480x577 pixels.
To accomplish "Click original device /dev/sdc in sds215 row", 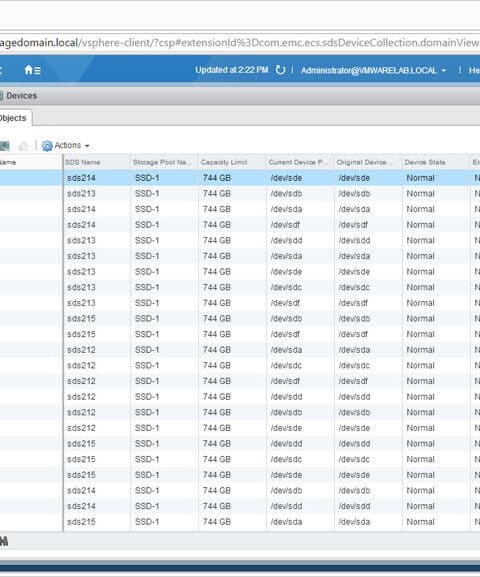I will coord(354,460).
